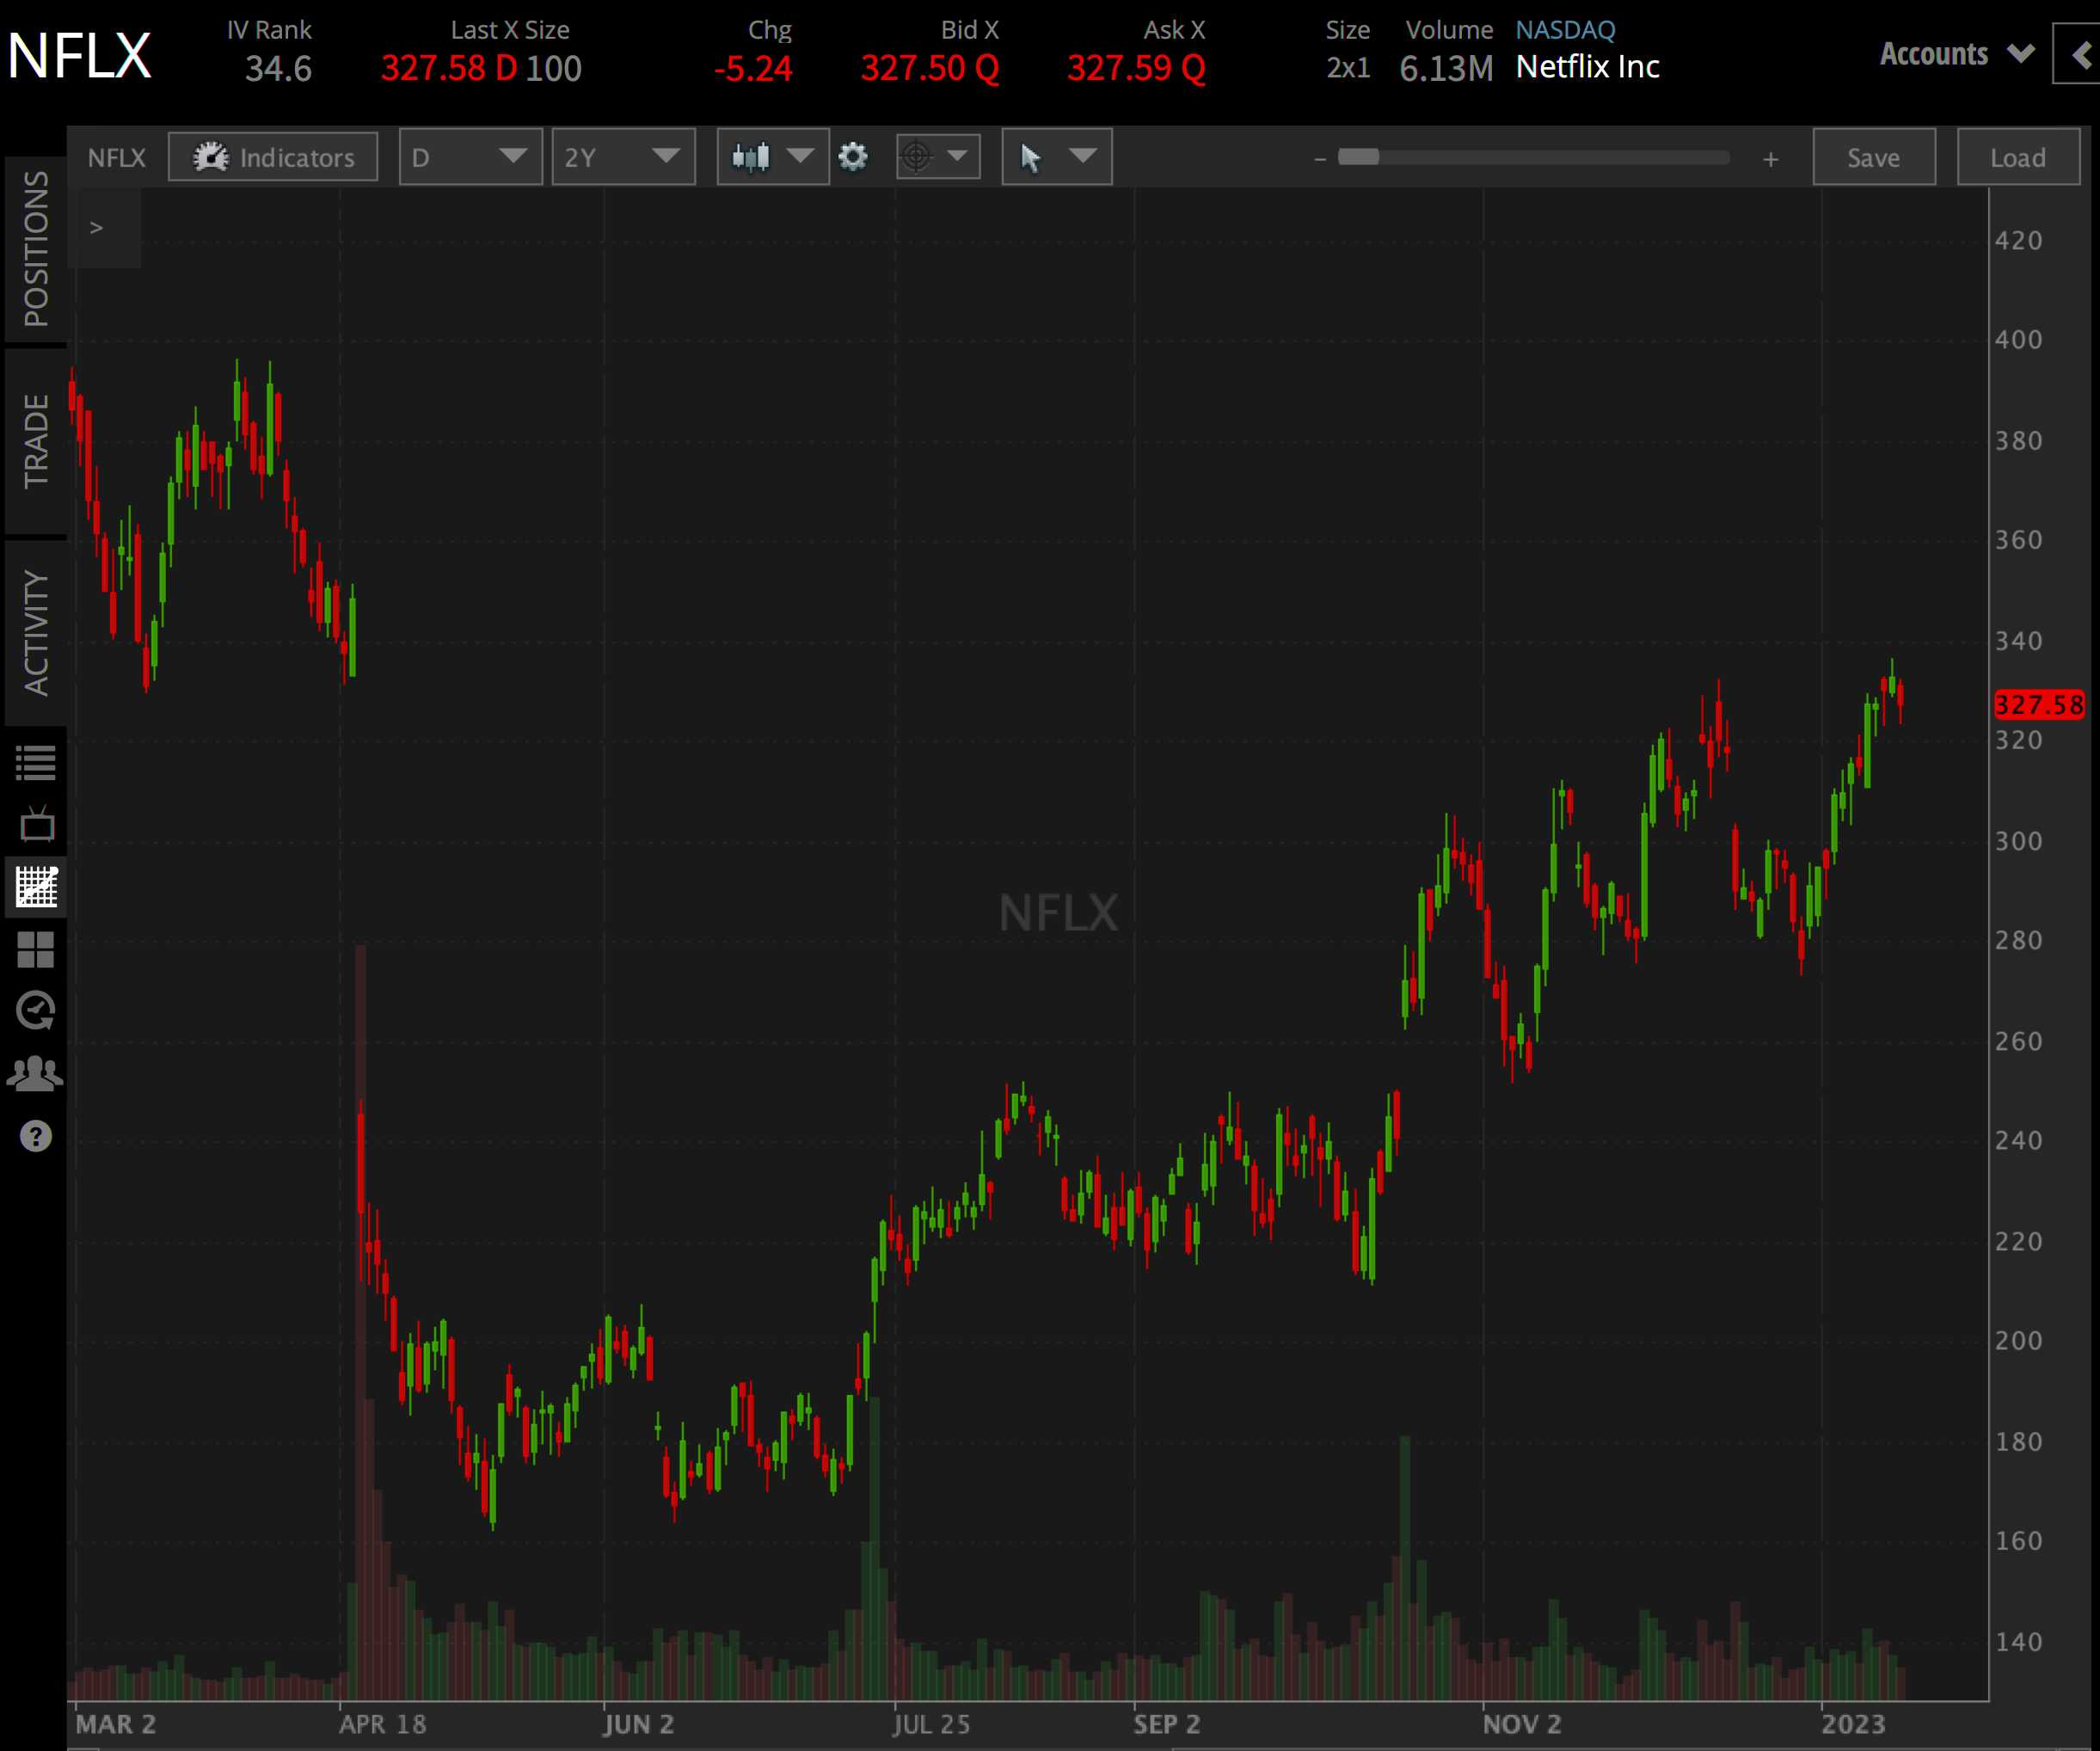
Task: Click the candlestick chart style icon
Action: (751, 157)
